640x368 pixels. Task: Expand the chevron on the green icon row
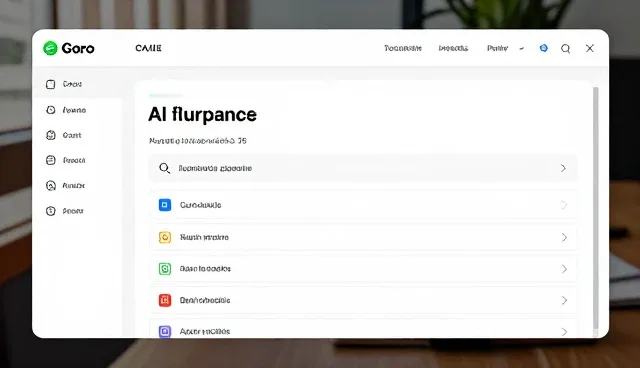point(564,269)
